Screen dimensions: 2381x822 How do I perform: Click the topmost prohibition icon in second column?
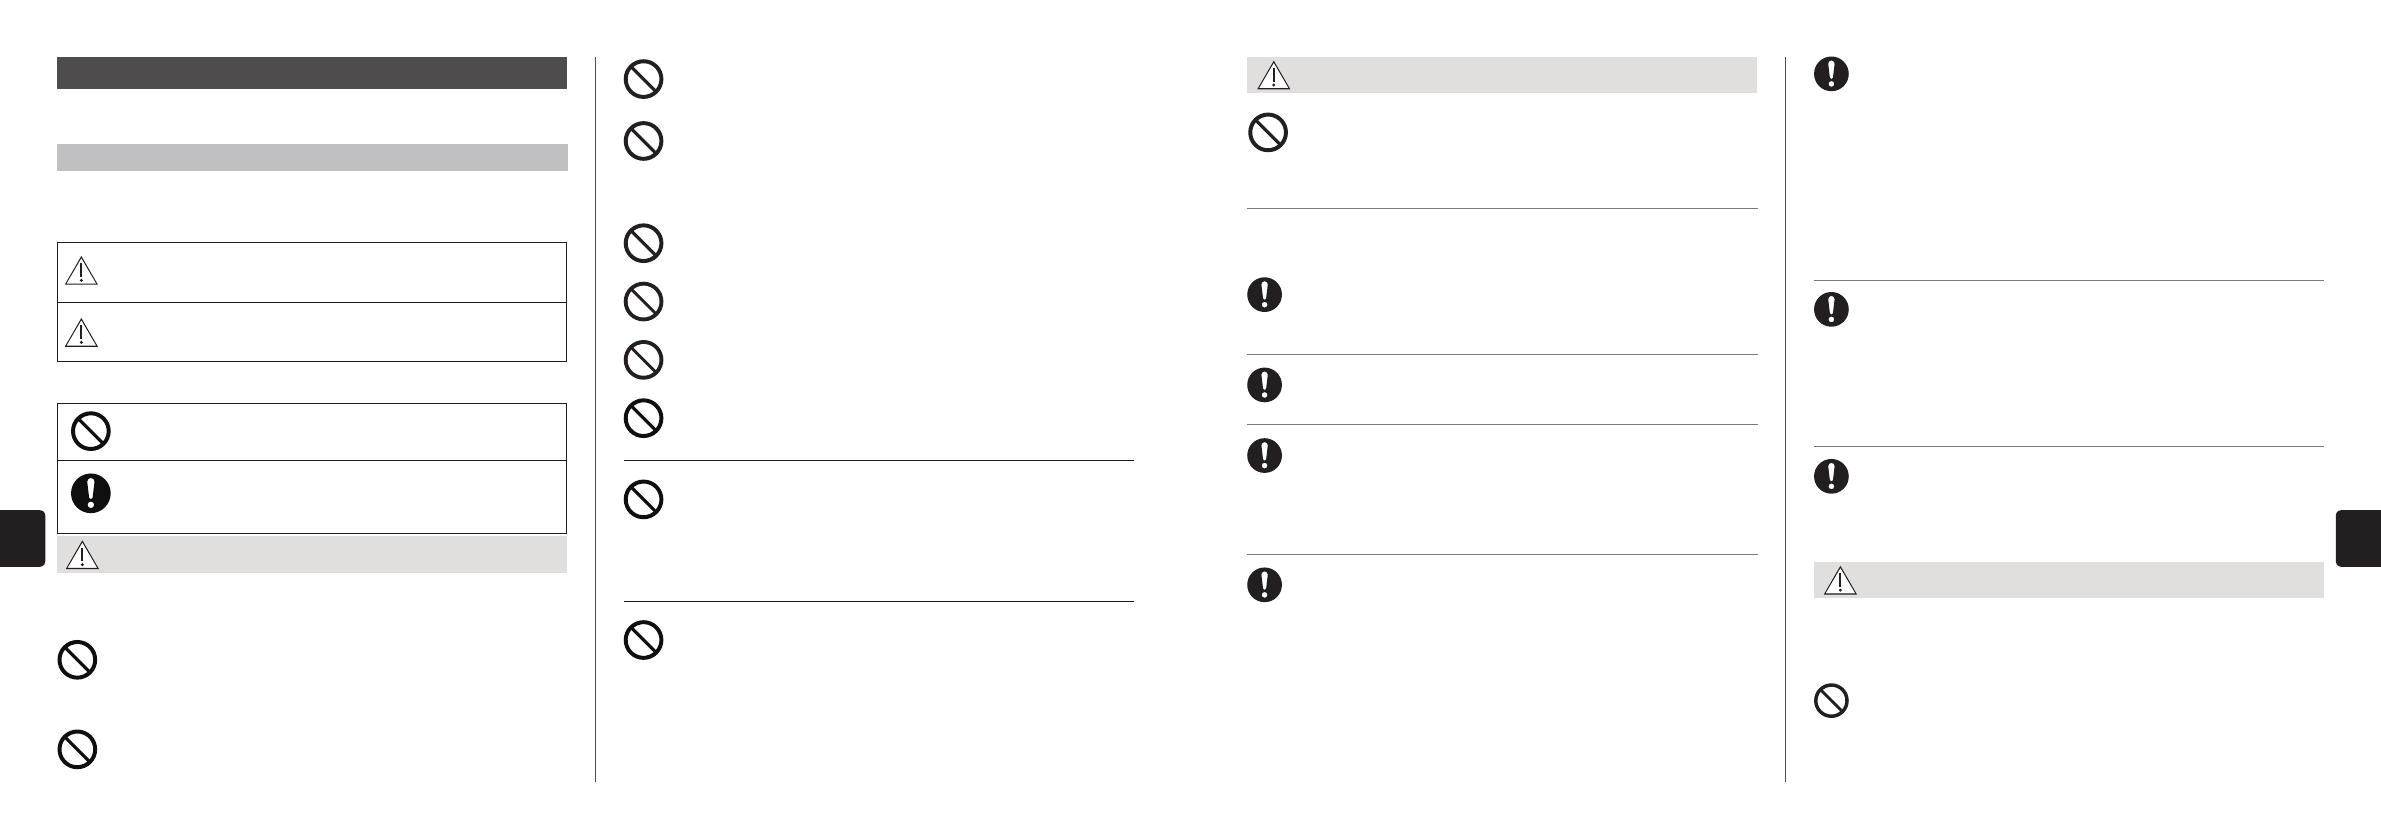[643, 79]
